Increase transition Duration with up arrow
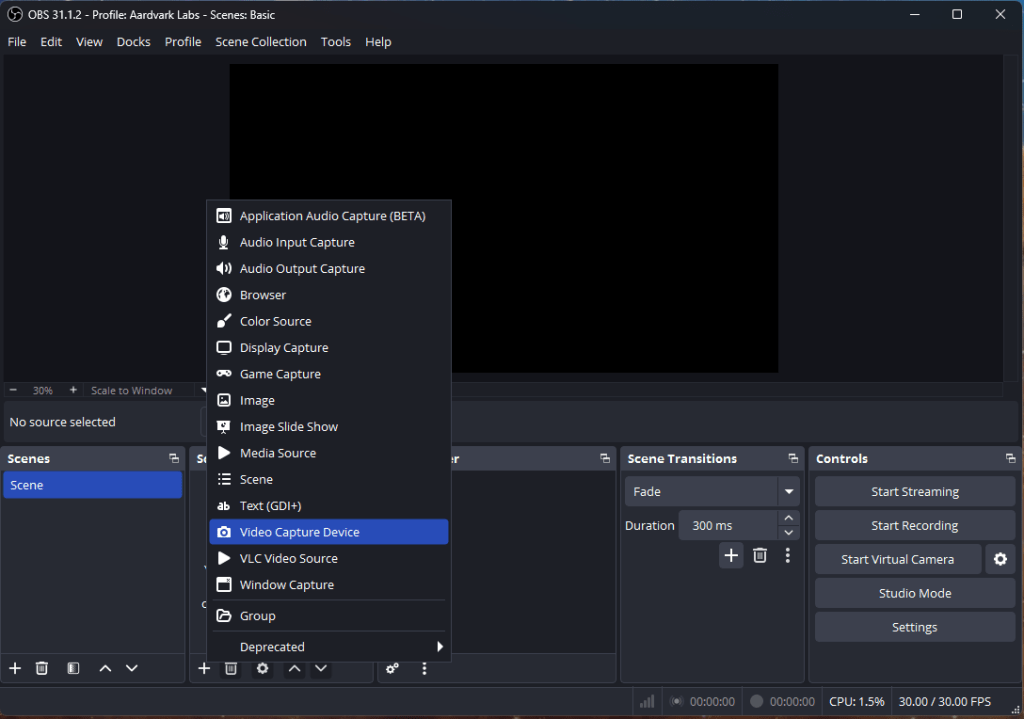Viewport: 1024px width, 719px height. tap(789, 518)
